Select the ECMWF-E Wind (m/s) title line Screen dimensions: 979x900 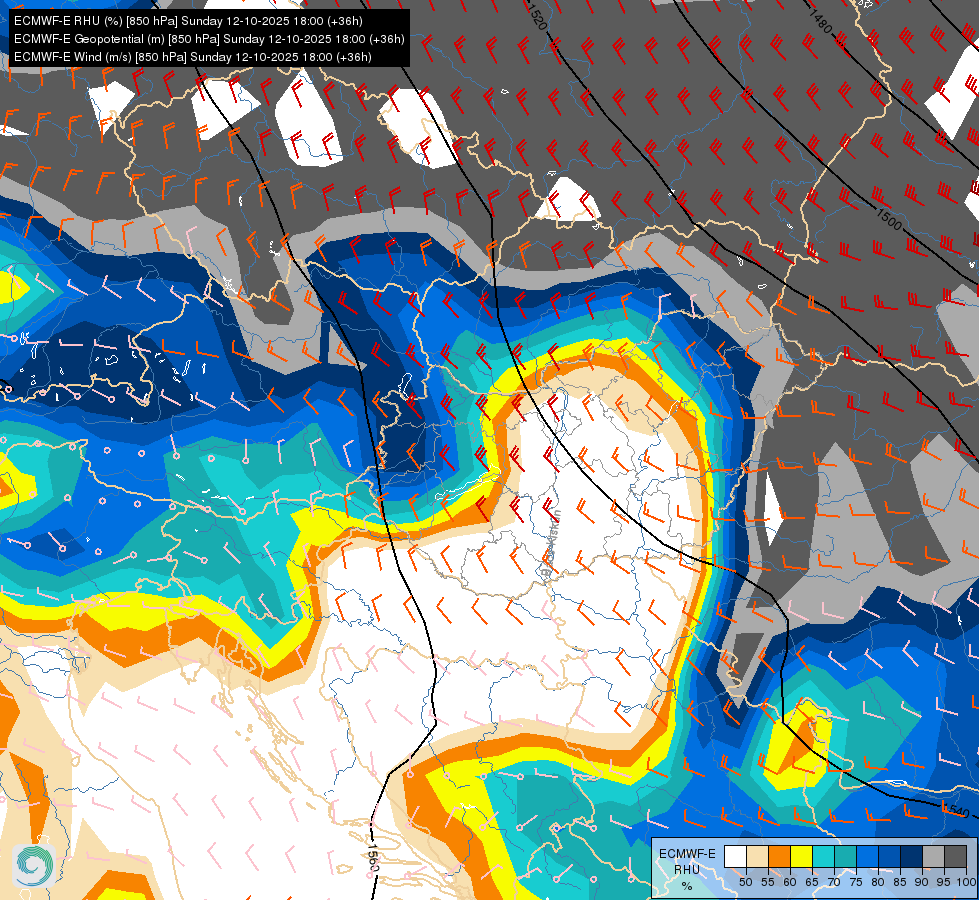tap(193, 57)
